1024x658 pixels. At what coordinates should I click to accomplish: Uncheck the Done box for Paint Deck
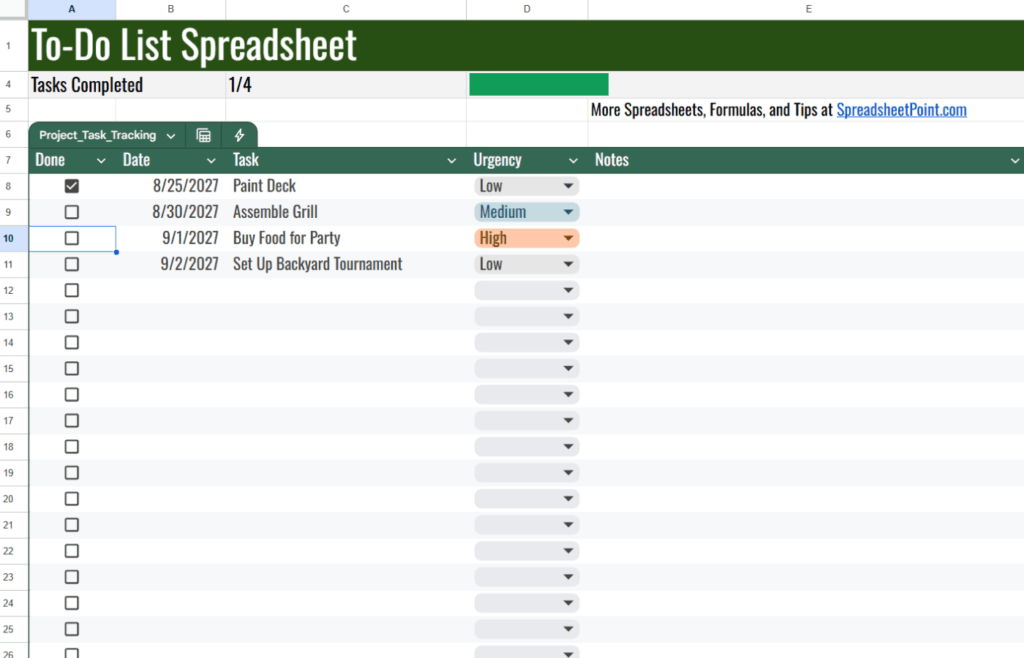[72, 186]
